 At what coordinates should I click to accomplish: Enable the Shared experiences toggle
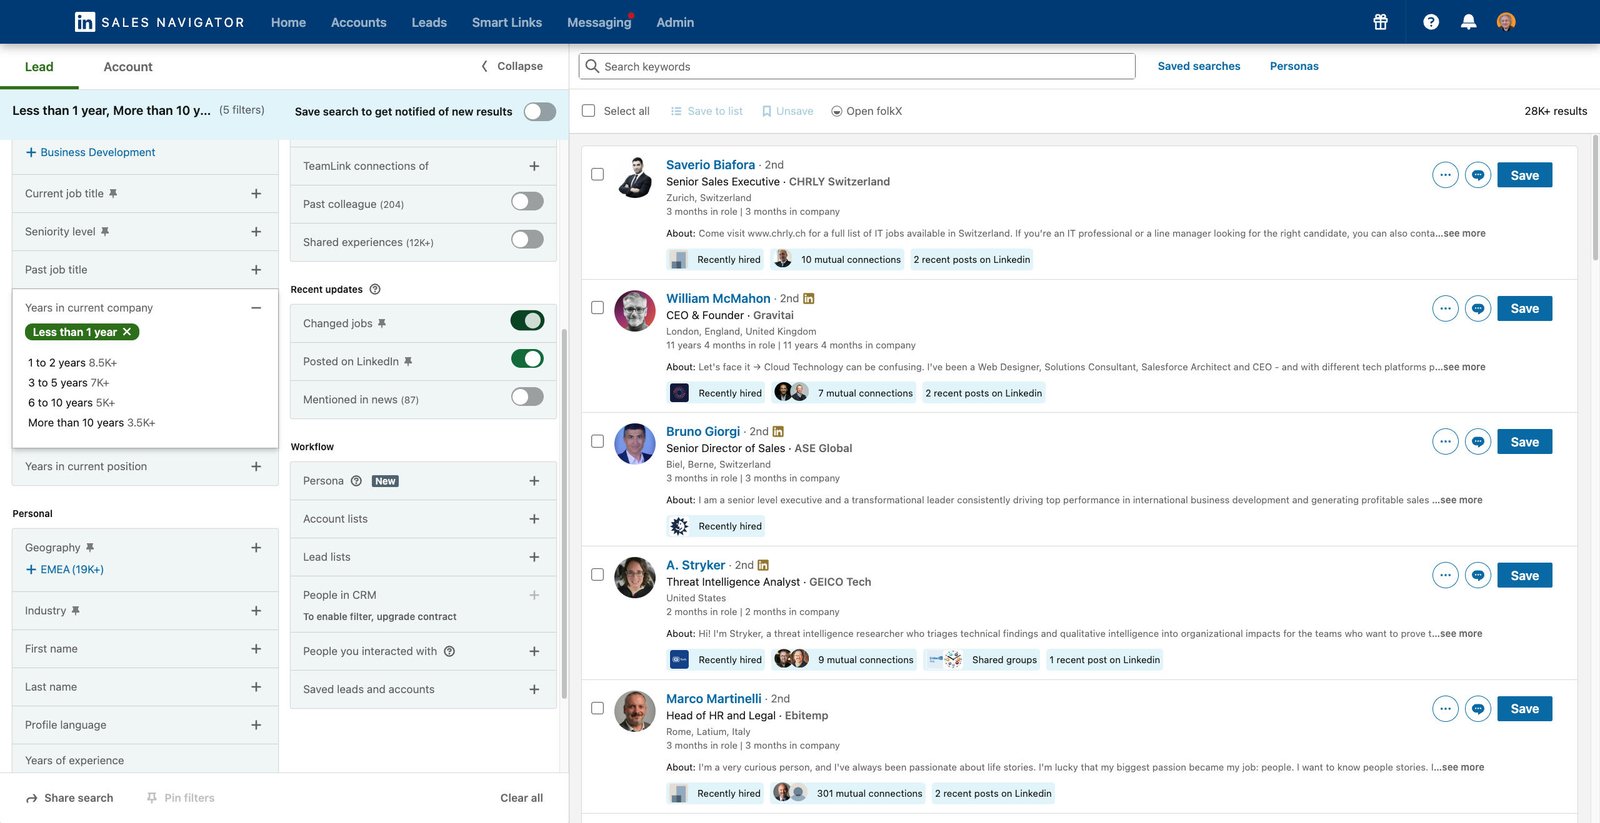pyautogui.click(x=527, y=240)
